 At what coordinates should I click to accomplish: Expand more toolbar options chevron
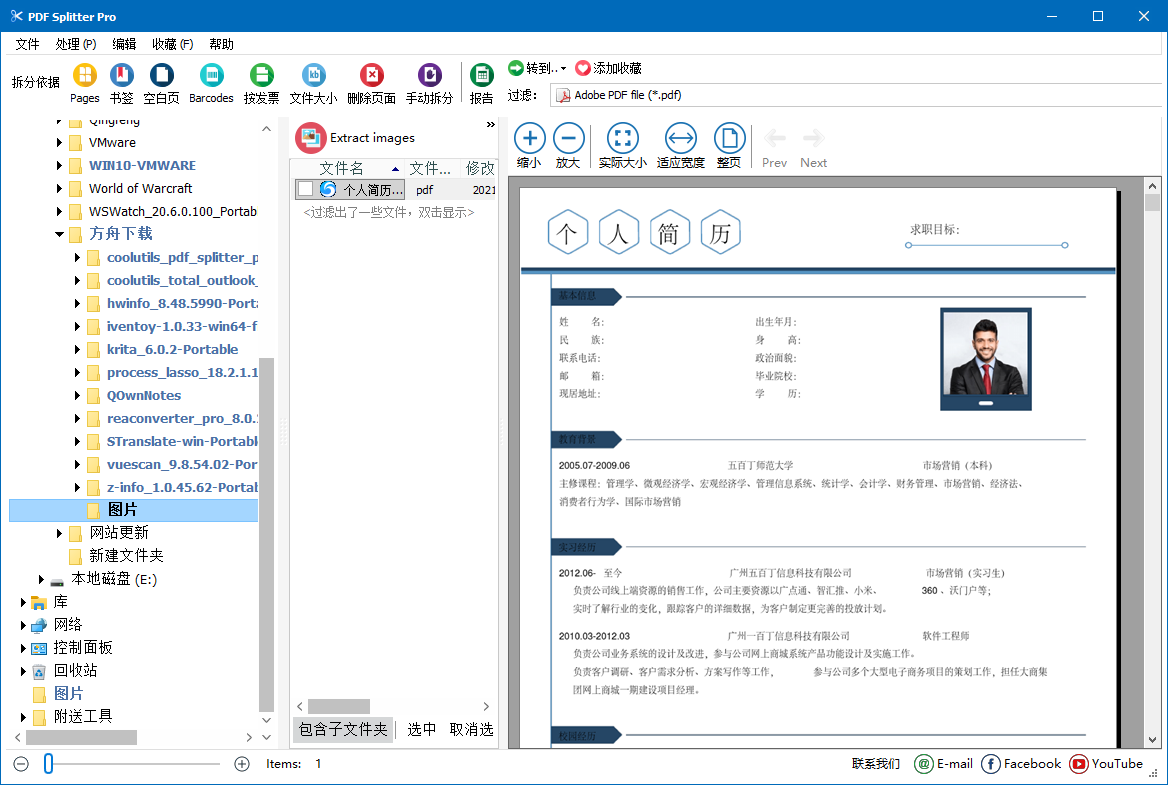click(x=490, y=124)
